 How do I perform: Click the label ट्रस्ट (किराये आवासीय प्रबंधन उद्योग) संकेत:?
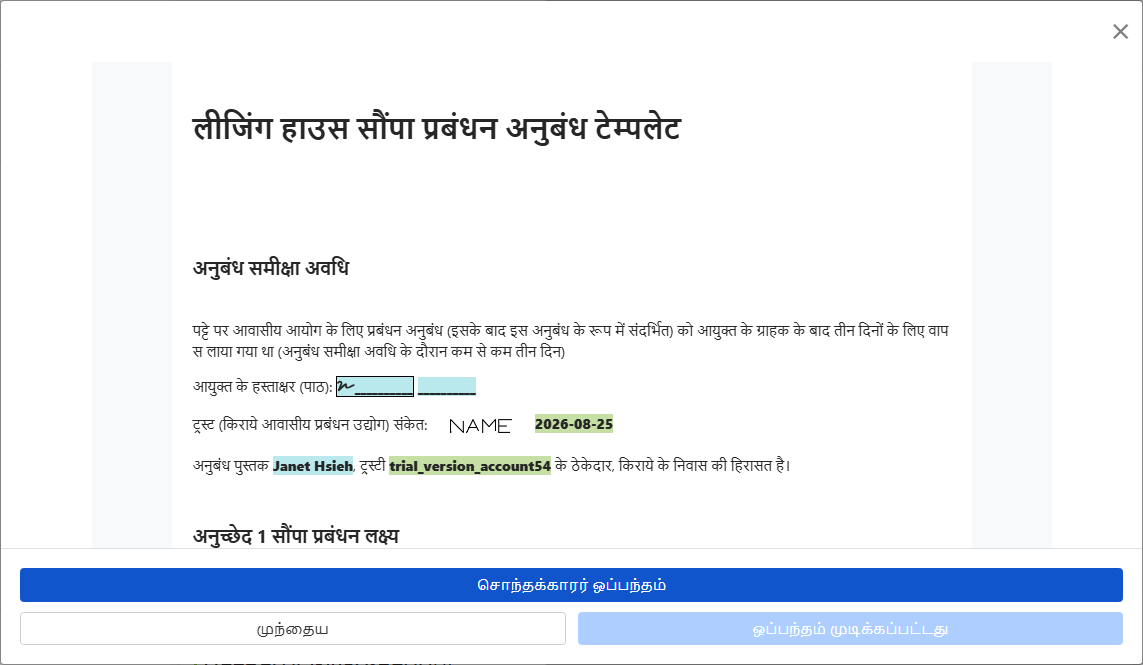[x=310, y=424]
